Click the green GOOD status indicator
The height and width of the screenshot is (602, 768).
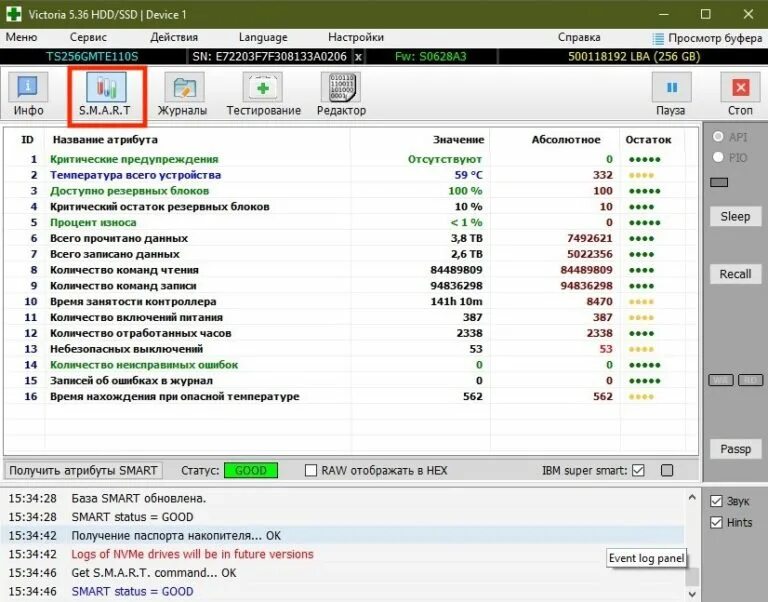point(251,470)
